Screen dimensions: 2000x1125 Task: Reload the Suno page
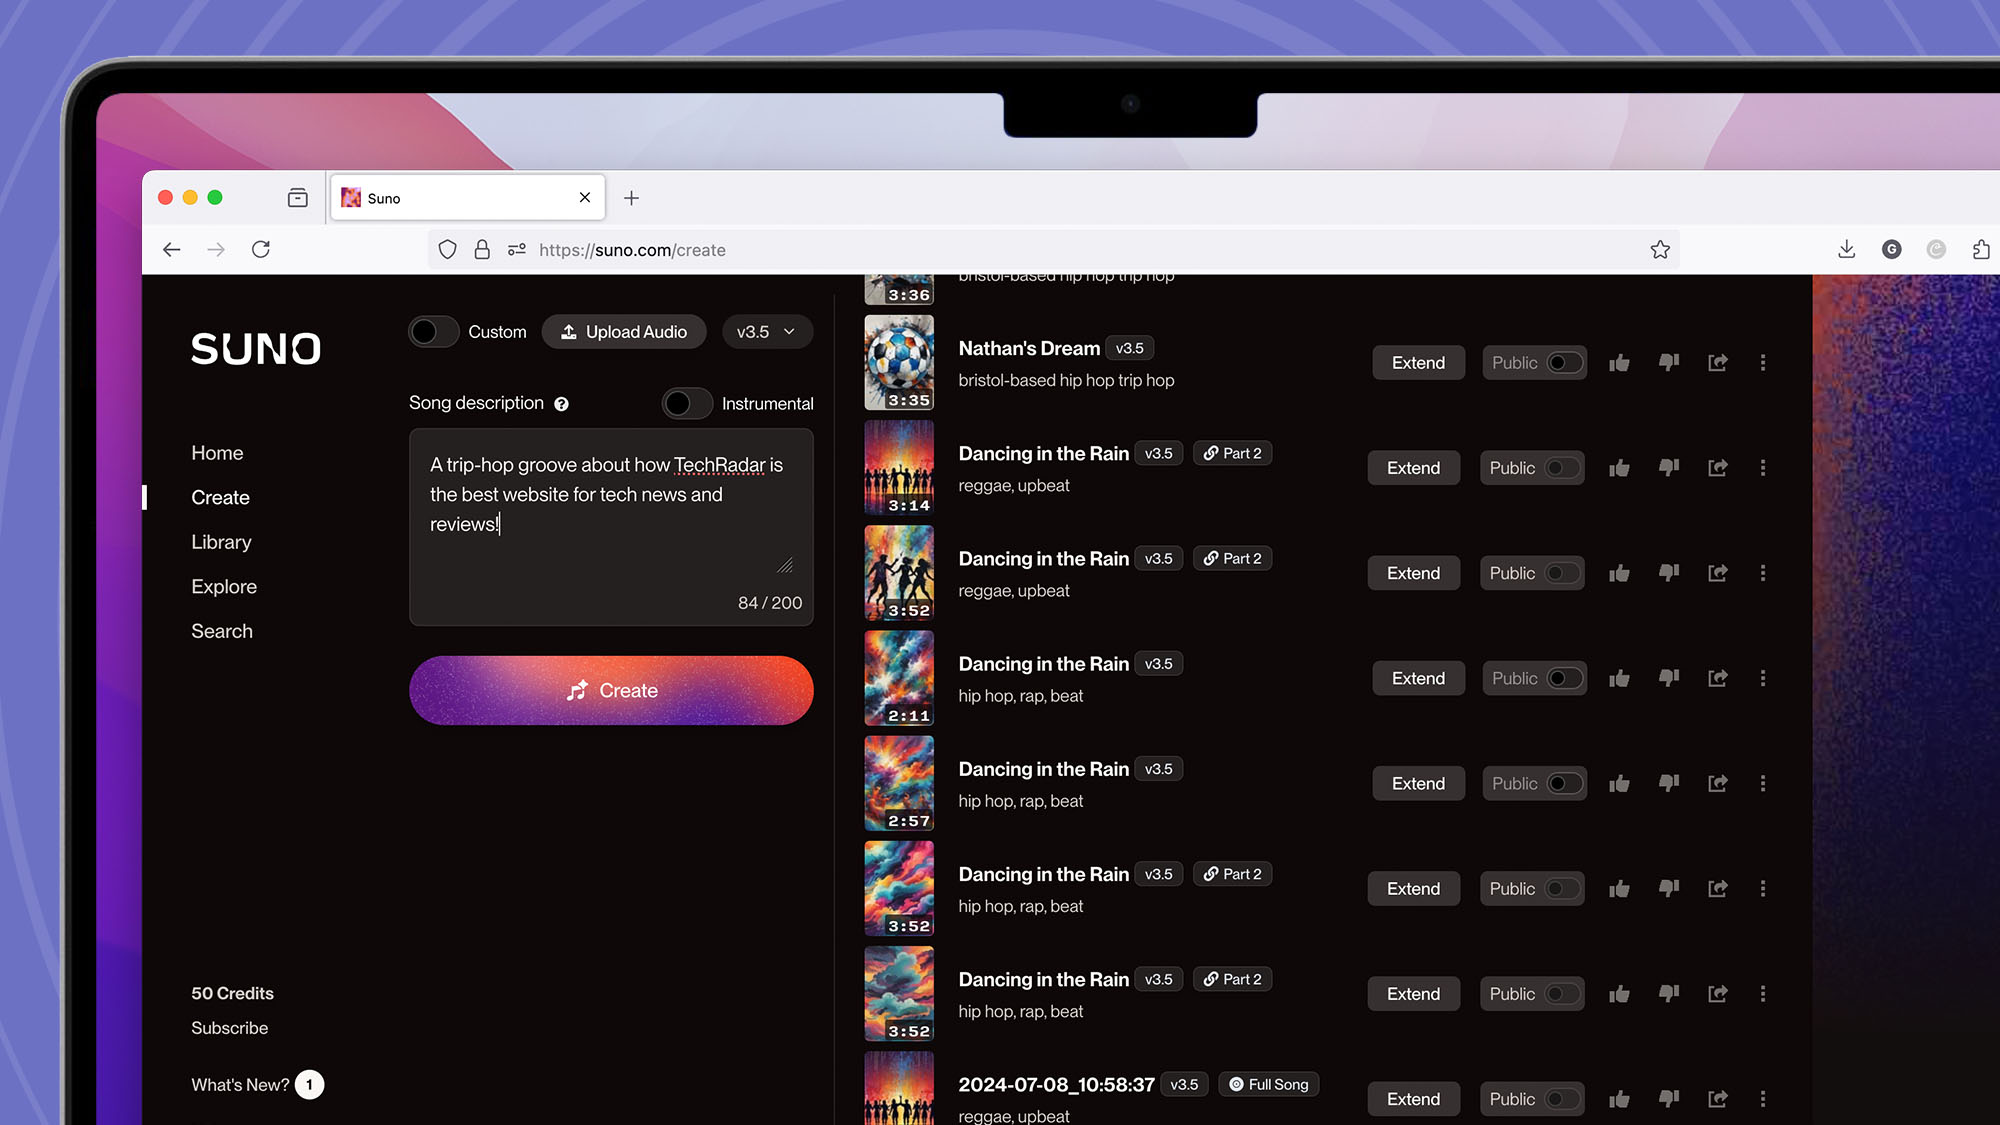[261, 249]
